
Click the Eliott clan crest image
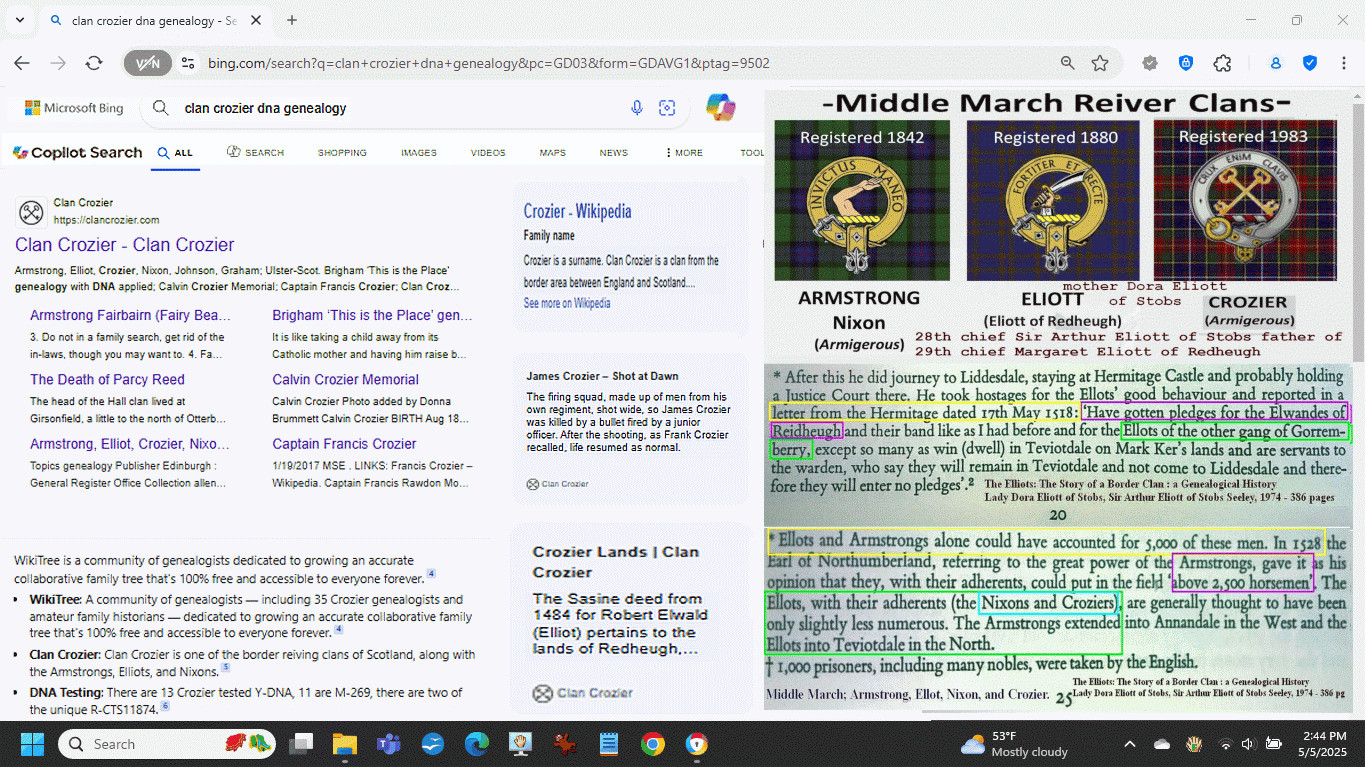point(1053,201)
